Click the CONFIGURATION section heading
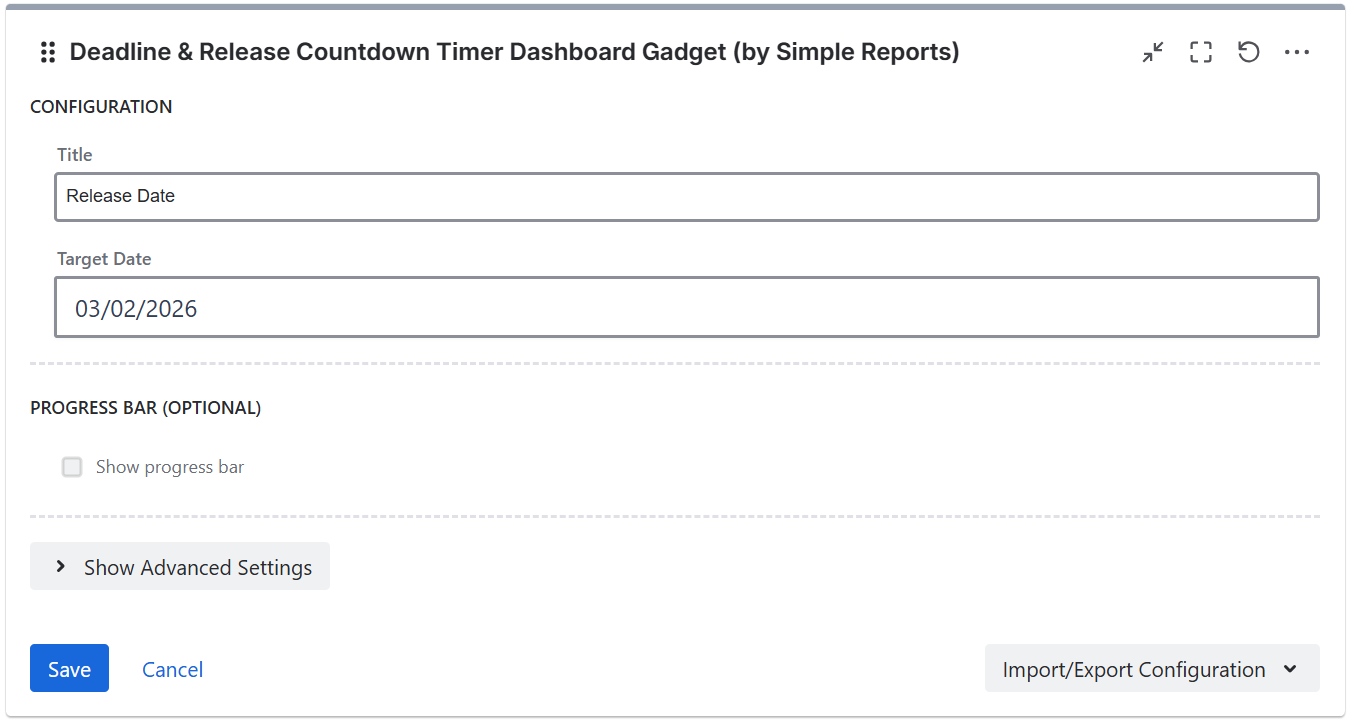1352x722 pixels. point(101,107)
